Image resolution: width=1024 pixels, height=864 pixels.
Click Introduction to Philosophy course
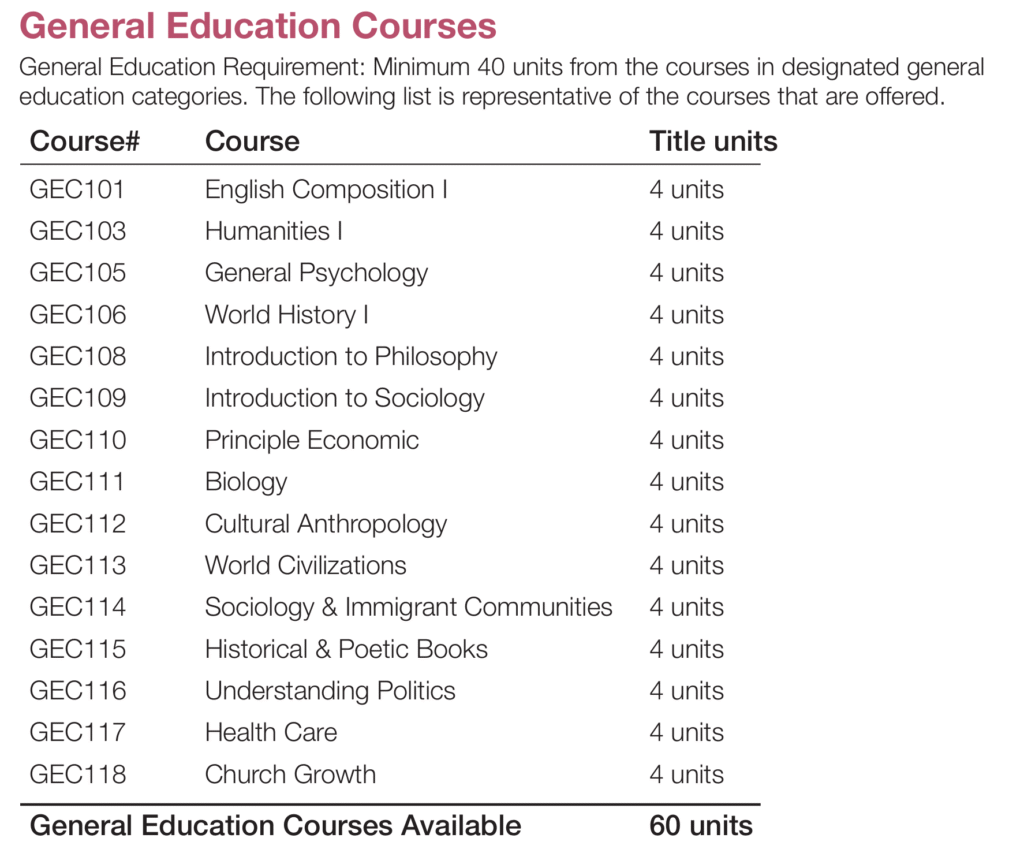point(351,357)
